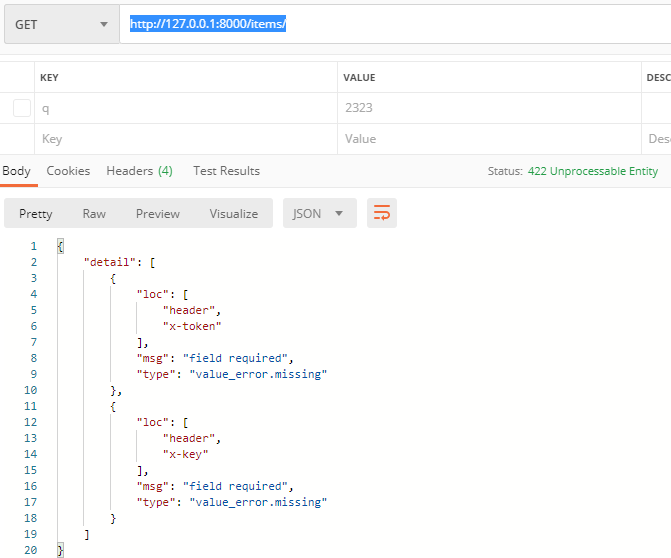Select the Body response tab
Screen dimensions: 671x558
coord(16,171)
